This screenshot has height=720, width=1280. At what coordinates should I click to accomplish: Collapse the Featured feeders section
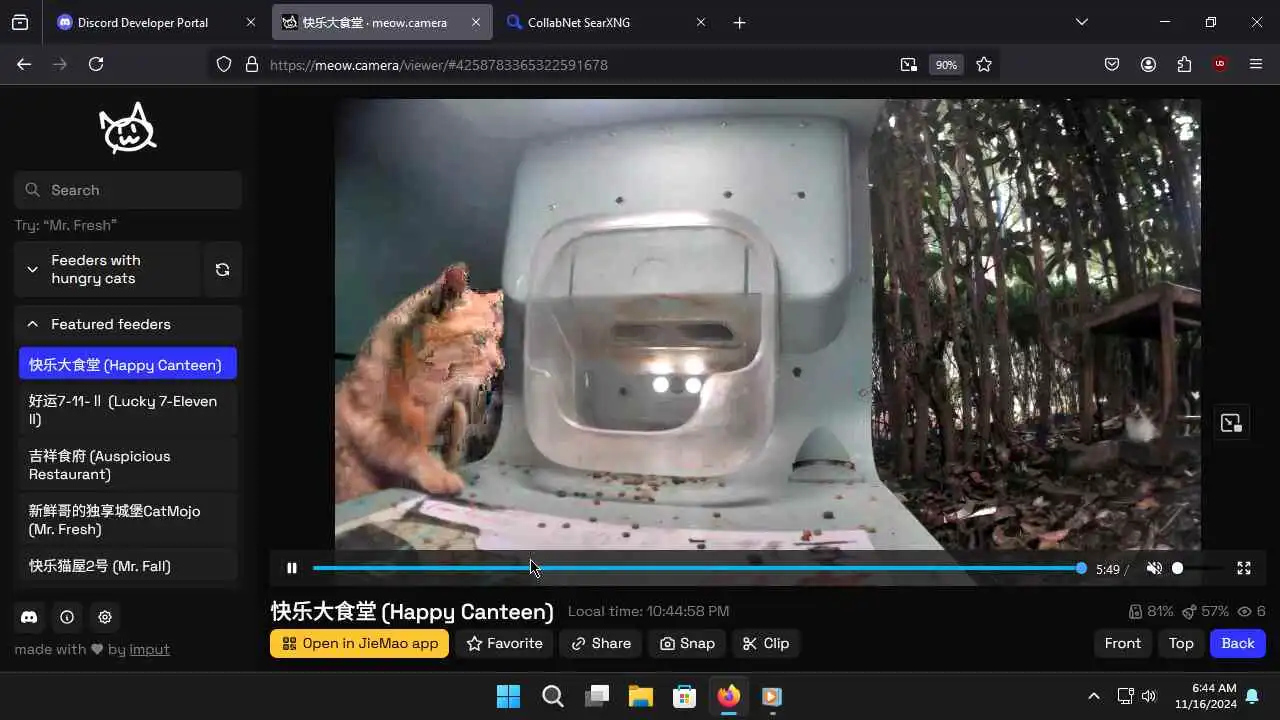click(128, 324)
